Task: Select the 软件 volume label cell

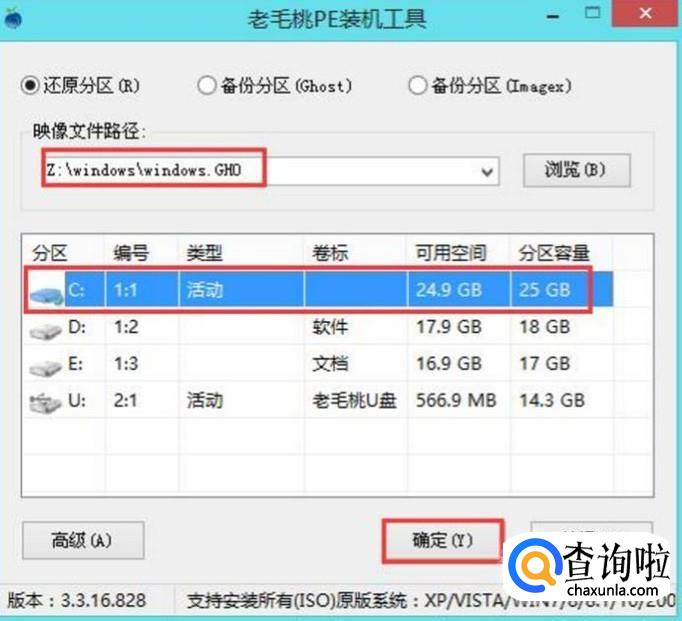Action: coord(330,327)
